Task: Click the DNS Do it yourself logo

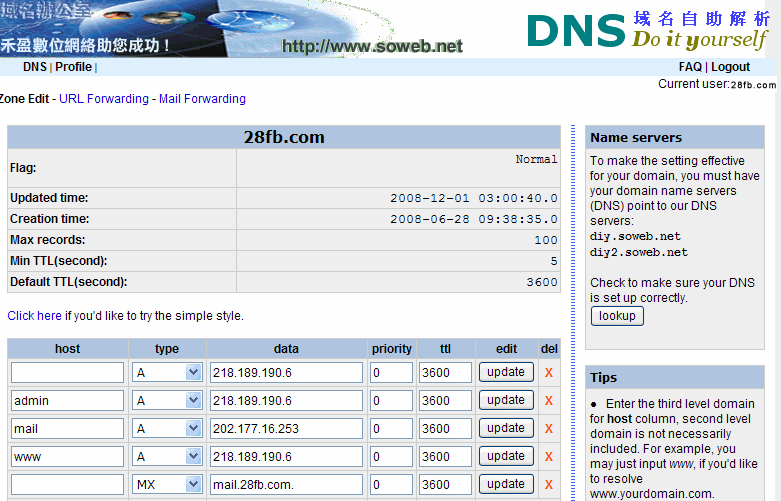Action: [x=648, y=30]
